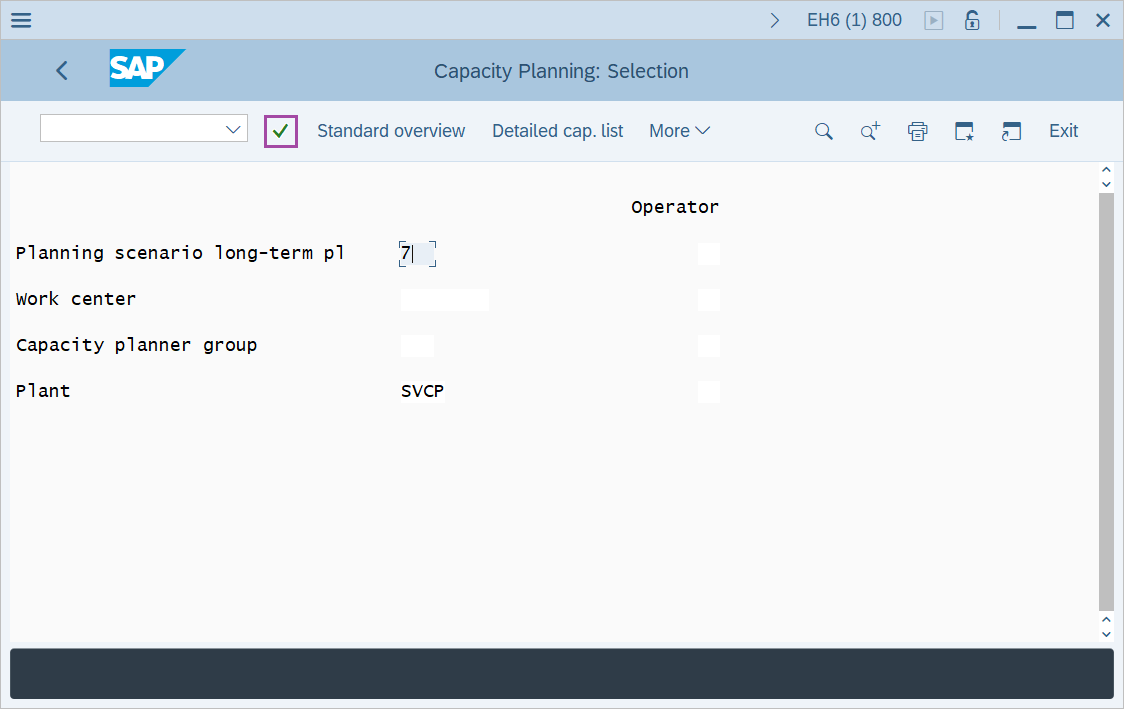Open the search function

[x=823, y=131]
